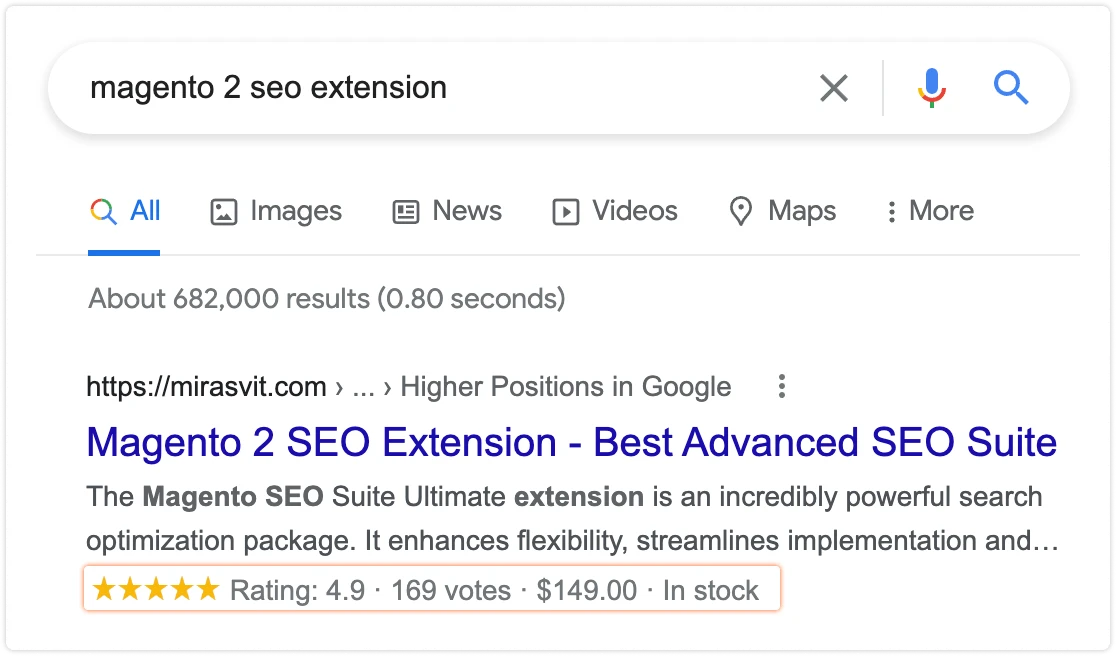Open the result options dropdown for Mirasvit listing

click(781, 386)
